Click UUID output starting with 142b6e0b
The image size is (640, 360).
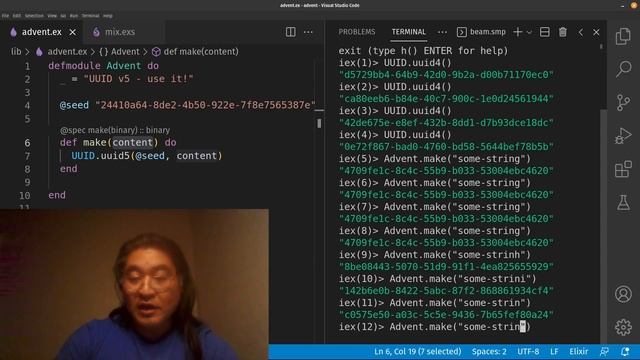click(x=446, y=291)
